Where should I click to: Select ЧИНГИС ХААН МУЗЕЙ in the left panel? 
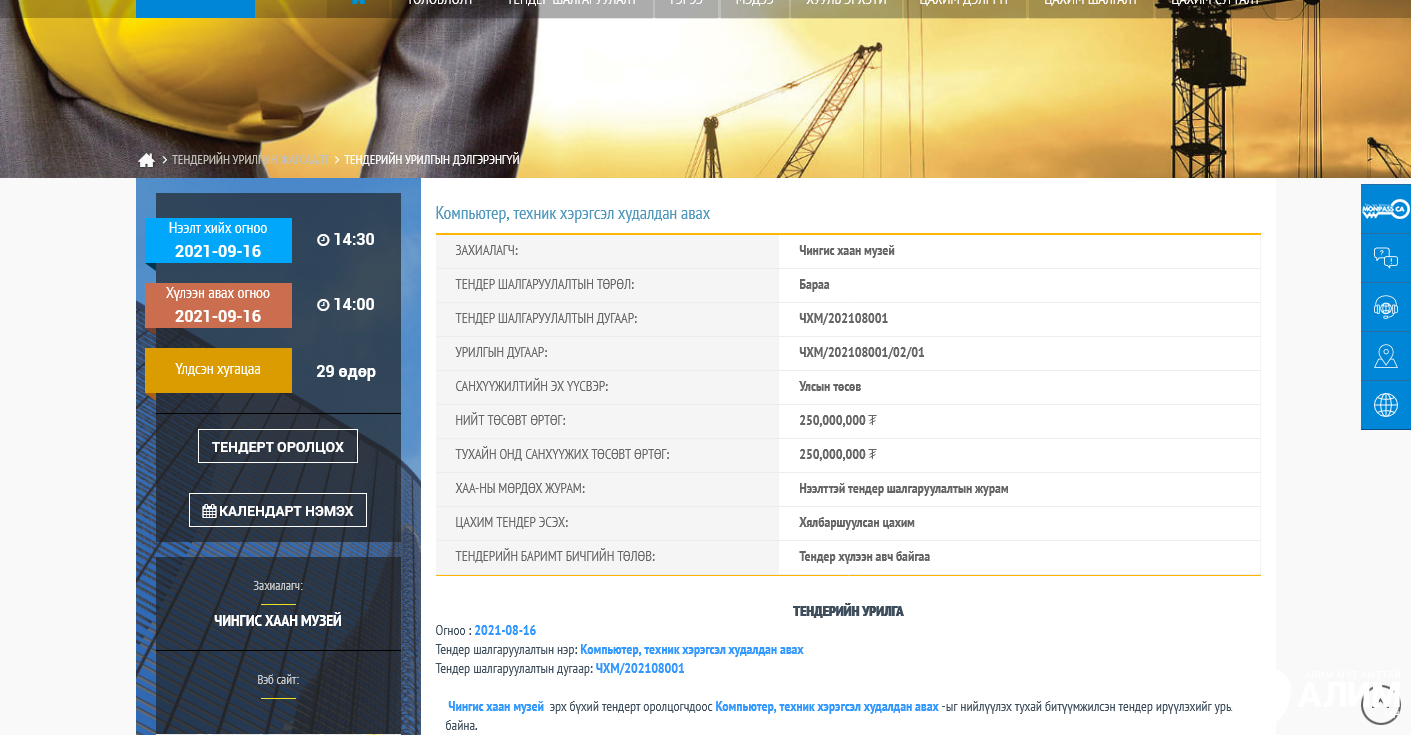pyautogui.click(x=278, y=621)
